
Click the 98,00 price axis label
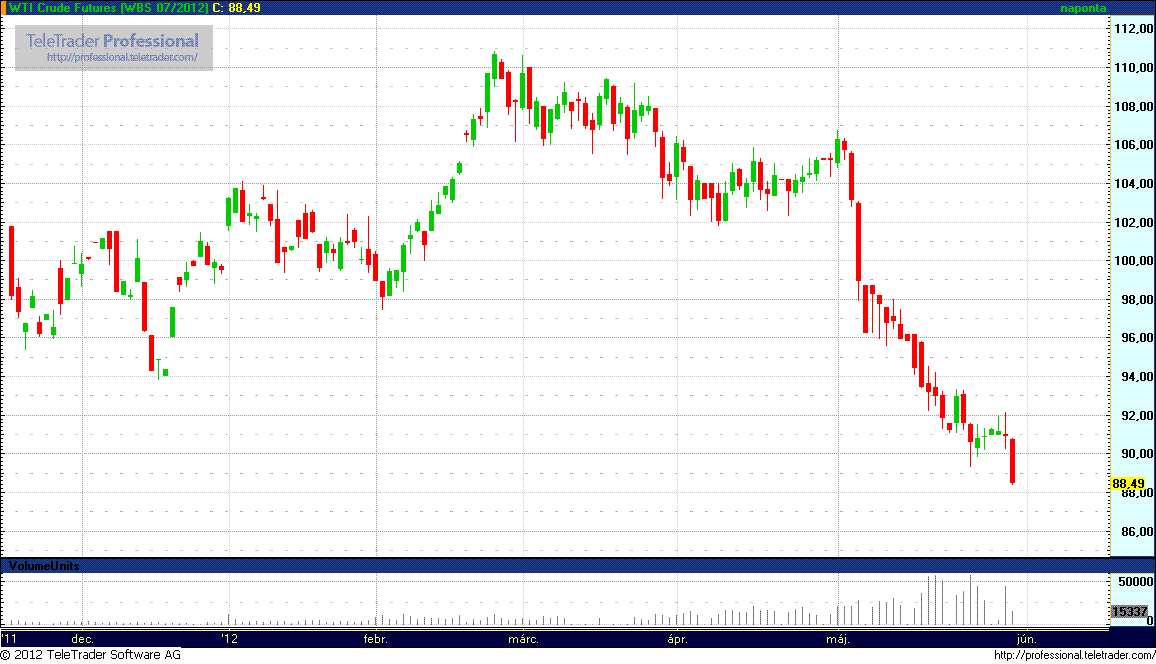tap(1137, 300)
